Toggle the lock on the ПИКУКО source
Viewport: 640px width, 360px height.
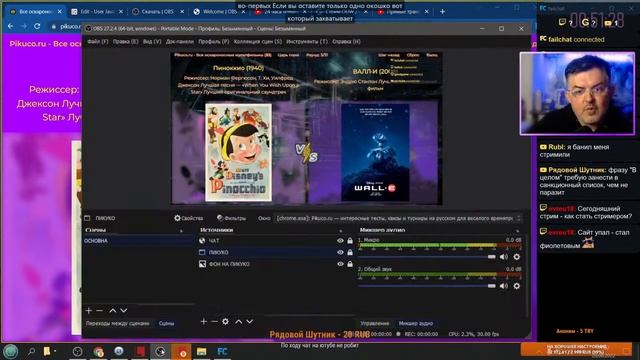pos(350,252)
